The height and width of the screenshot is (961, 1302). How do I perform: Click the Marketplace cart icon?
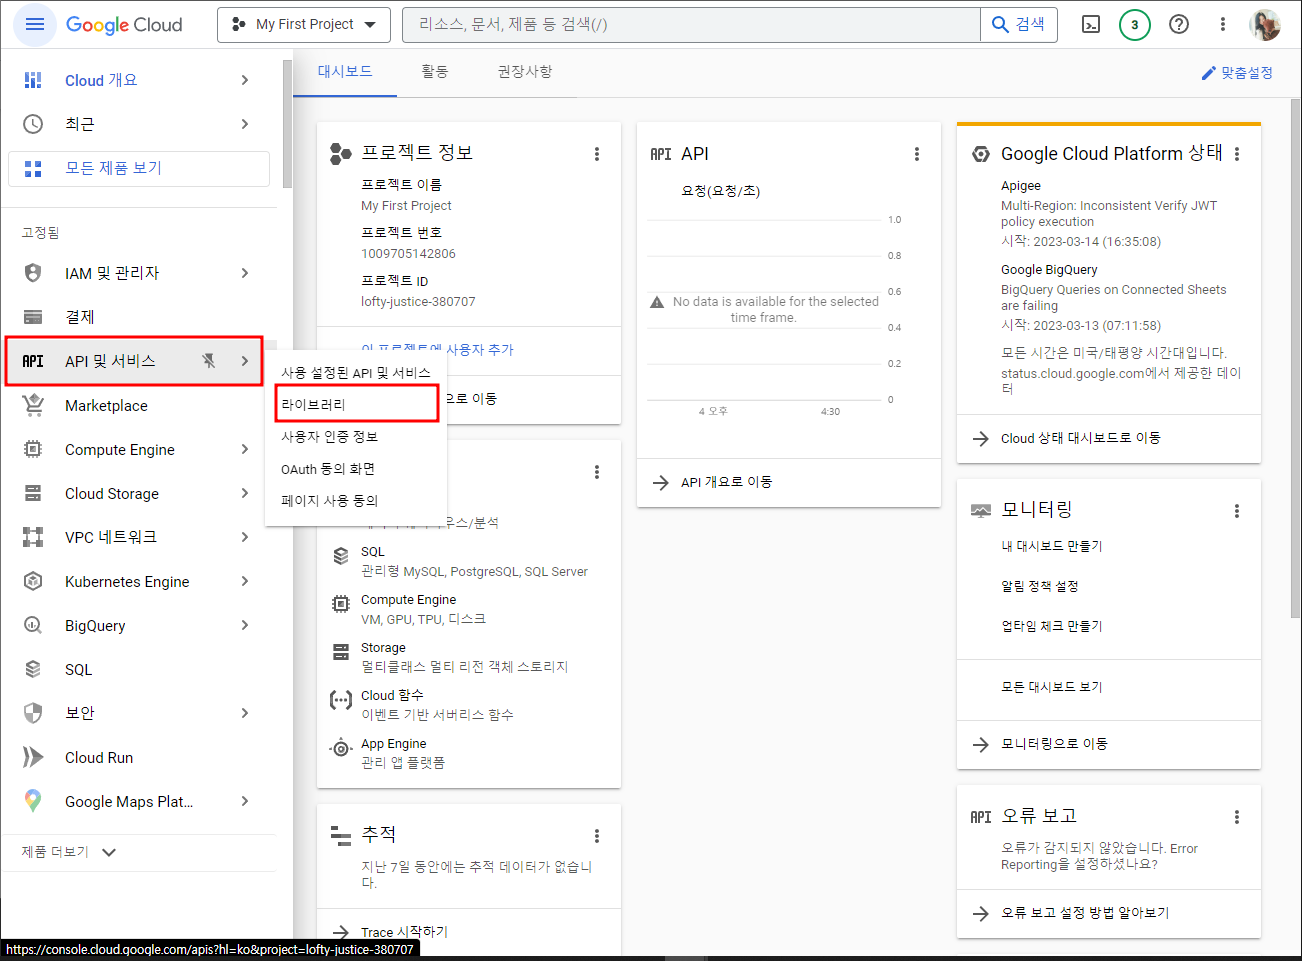point(33,405)
